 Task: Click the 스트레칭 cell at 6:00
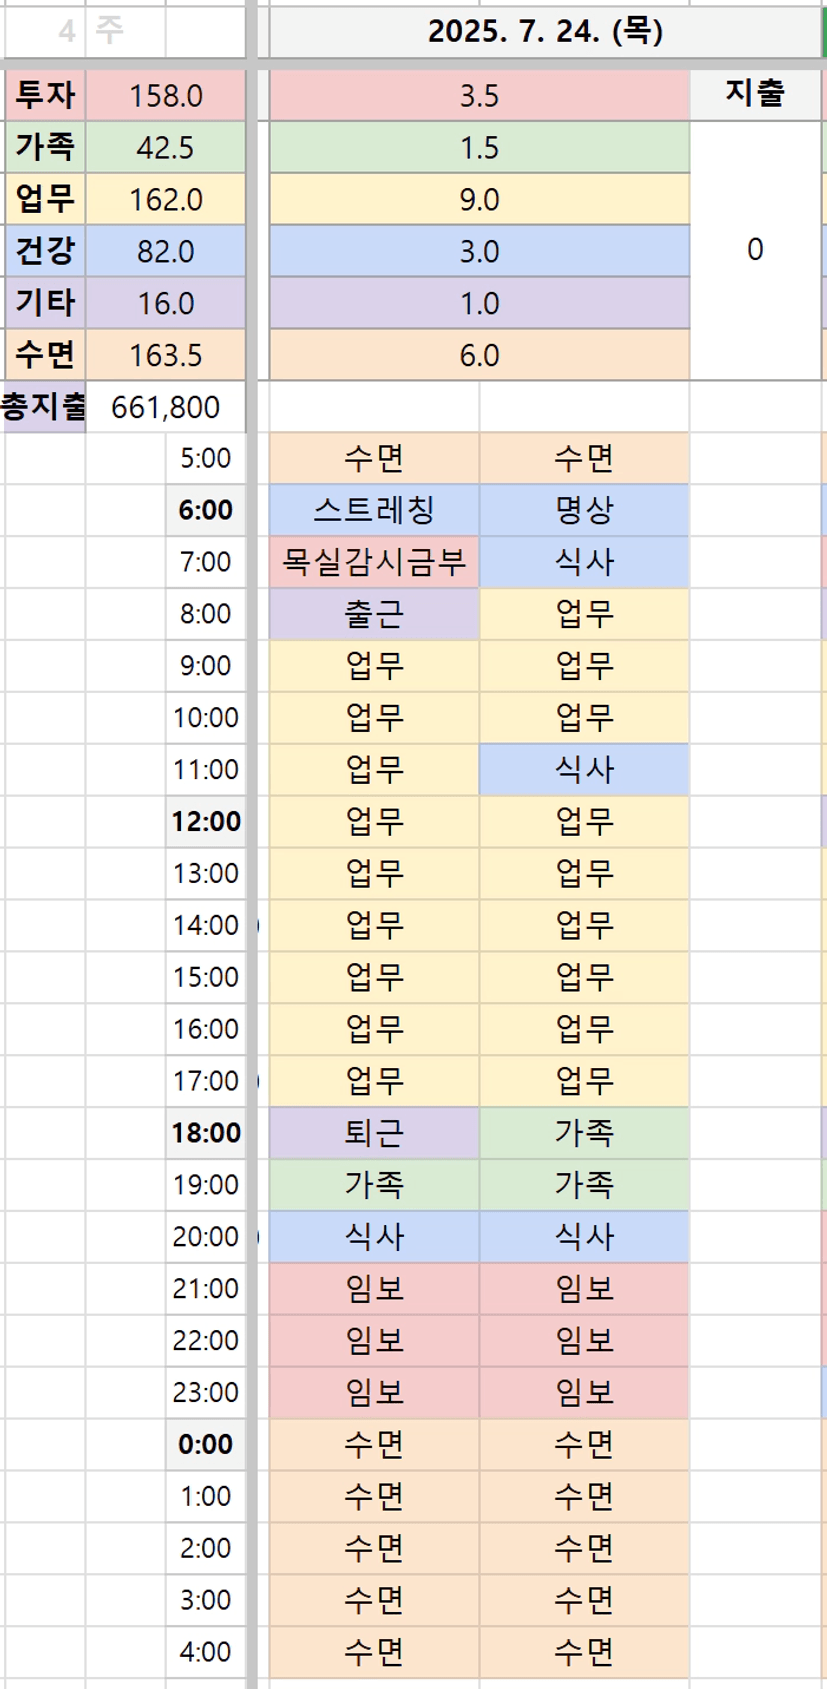point(374,510)
